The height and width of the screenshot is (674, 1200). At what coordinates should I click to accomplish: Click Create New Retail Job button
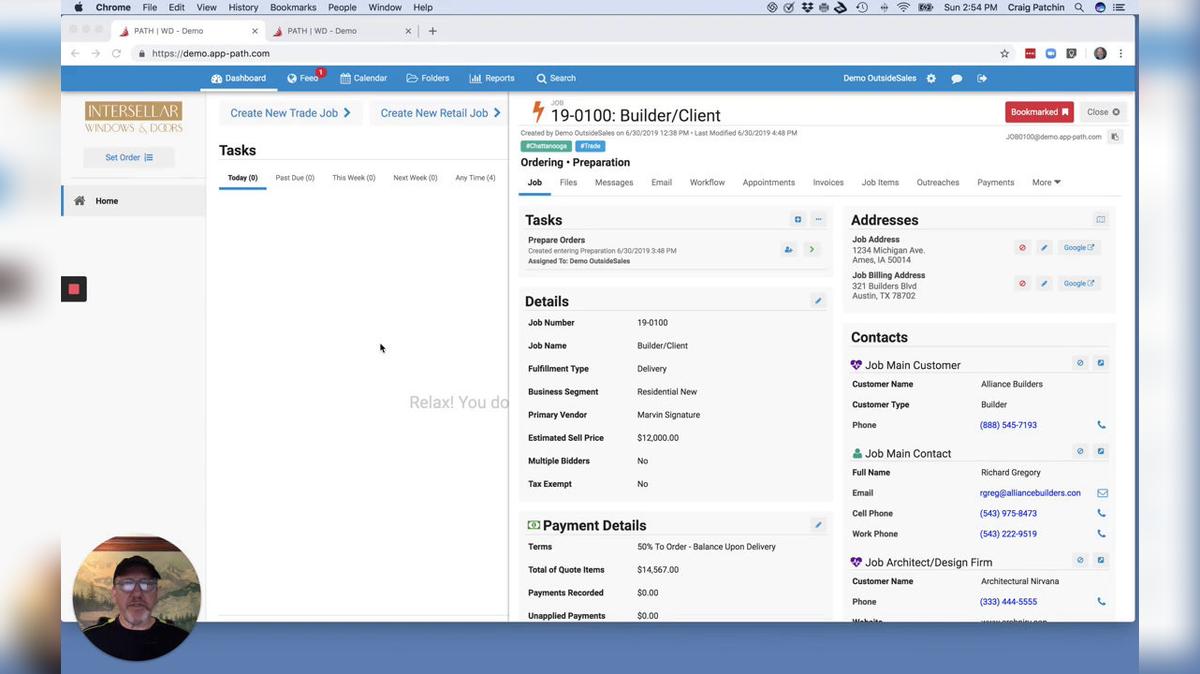coord(440,113)
